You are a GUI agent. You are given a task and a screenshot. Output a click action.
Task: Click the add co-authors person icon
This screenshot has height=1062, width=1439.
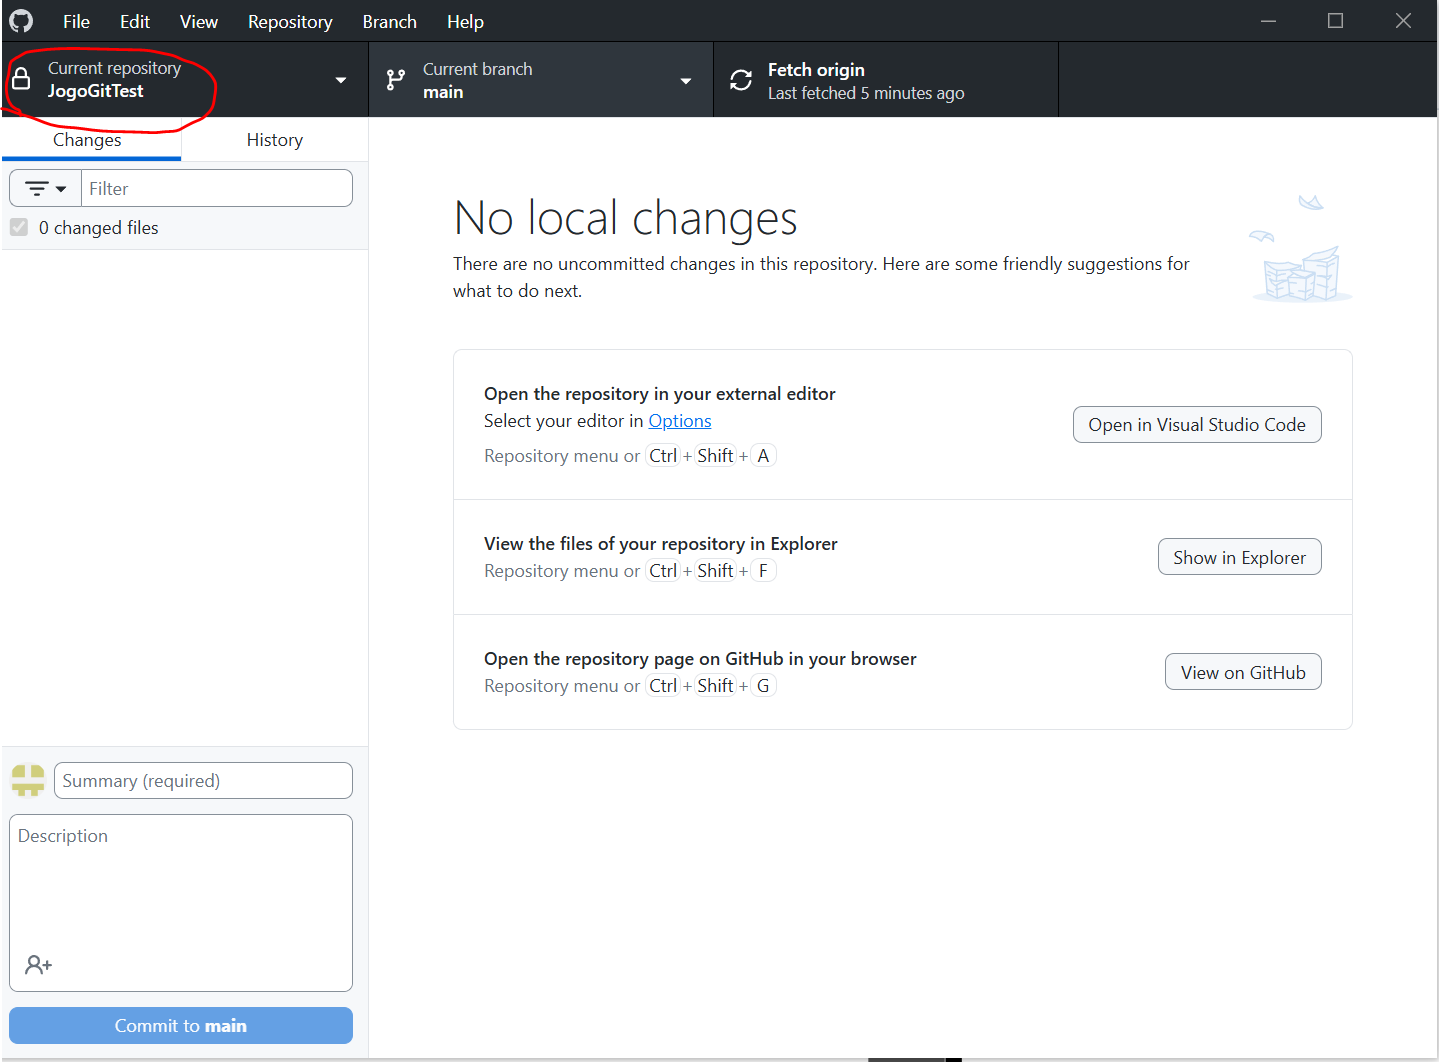(x=38, y=965)
